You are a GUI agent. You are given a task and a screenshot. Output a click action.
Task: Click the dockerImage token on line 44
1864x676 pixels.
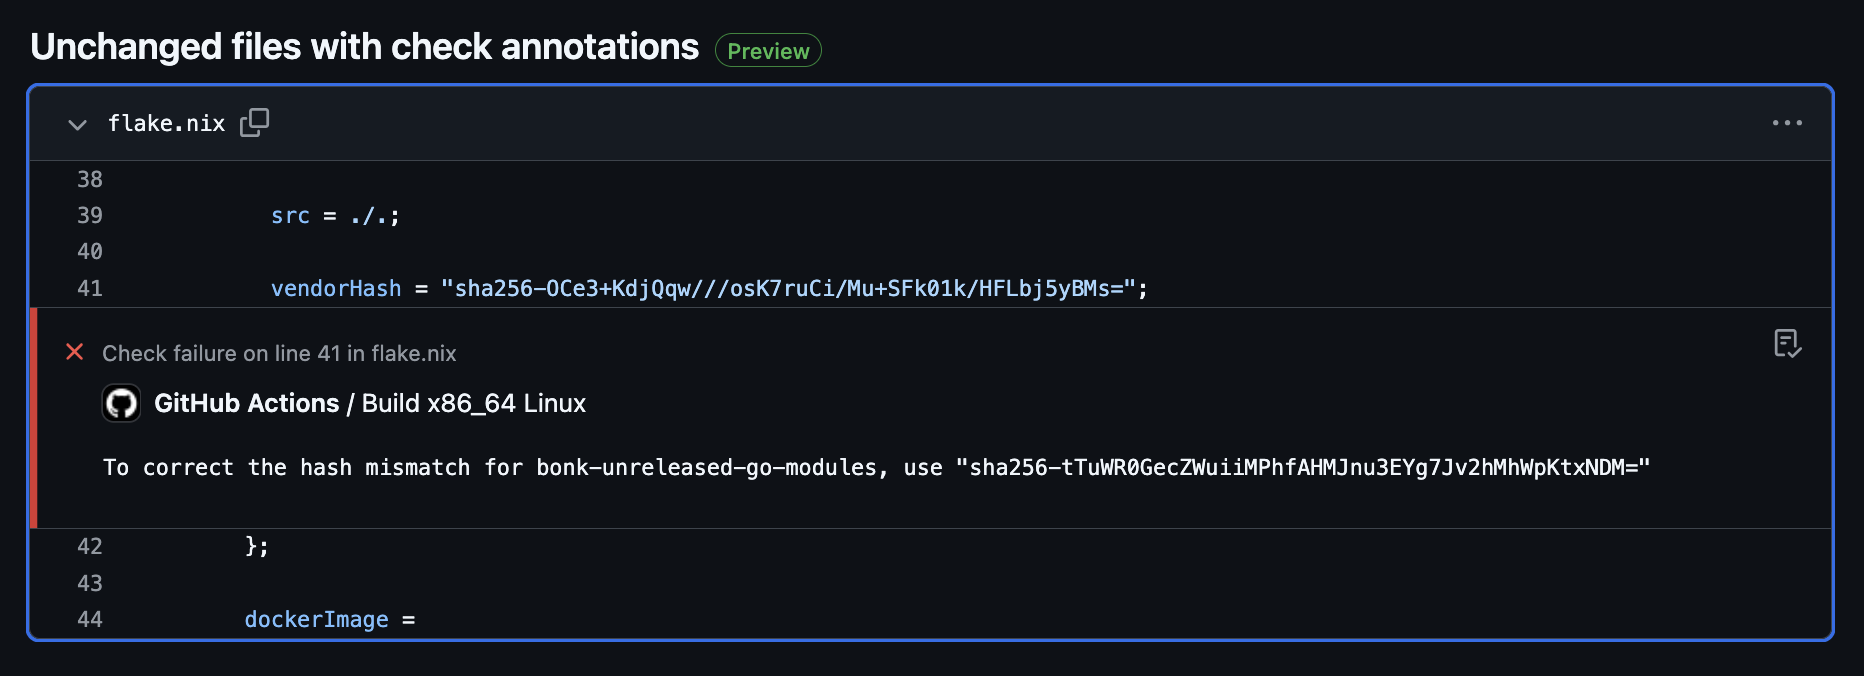point(317,619)
